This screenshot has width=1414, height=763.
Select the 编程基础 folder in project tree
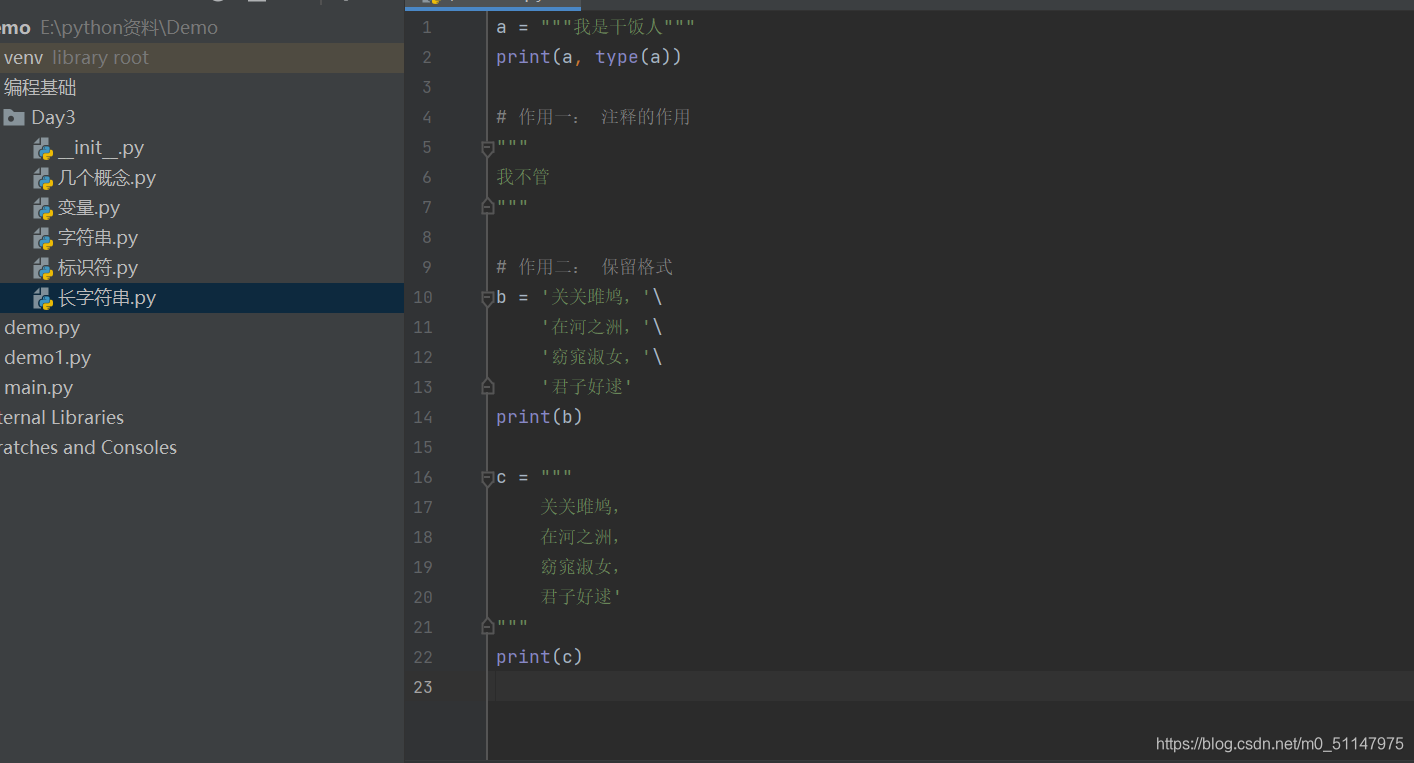[40, 88]
